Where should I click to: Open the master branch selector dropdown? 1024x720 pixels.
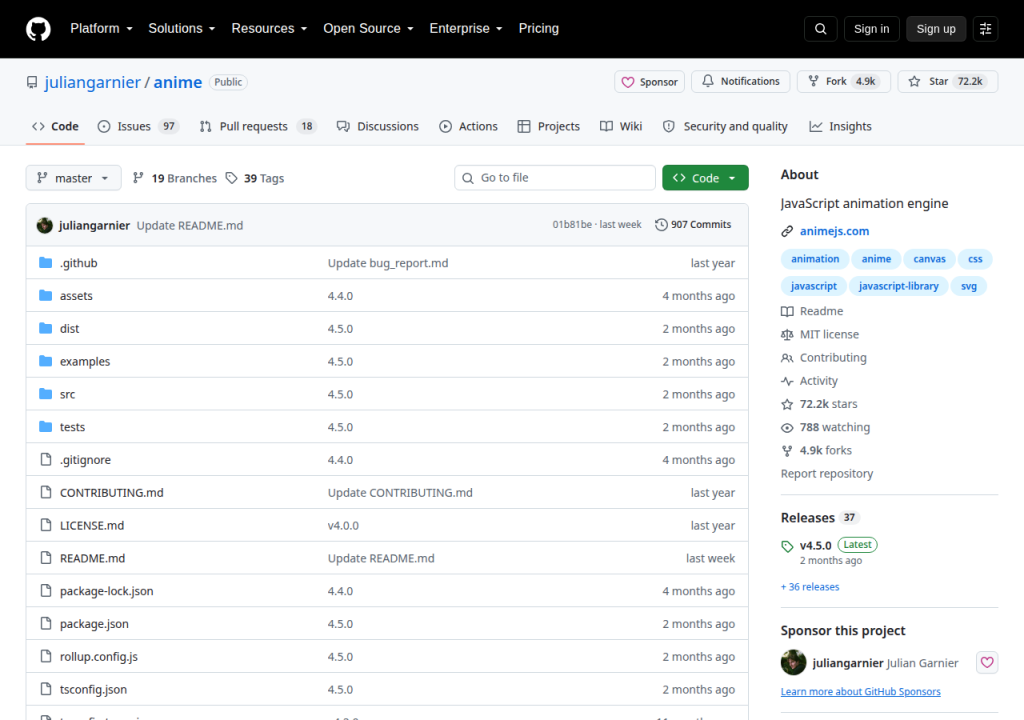point(73,178)
